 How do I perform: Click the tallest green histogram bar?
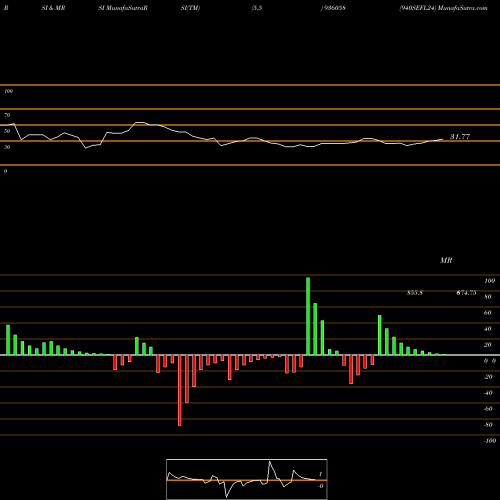(x=308, y=316)
